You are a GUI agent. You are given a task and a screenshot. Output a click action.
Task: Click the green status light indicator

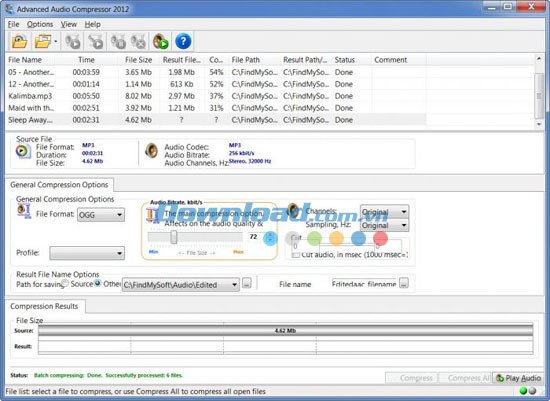click(524, 391)
